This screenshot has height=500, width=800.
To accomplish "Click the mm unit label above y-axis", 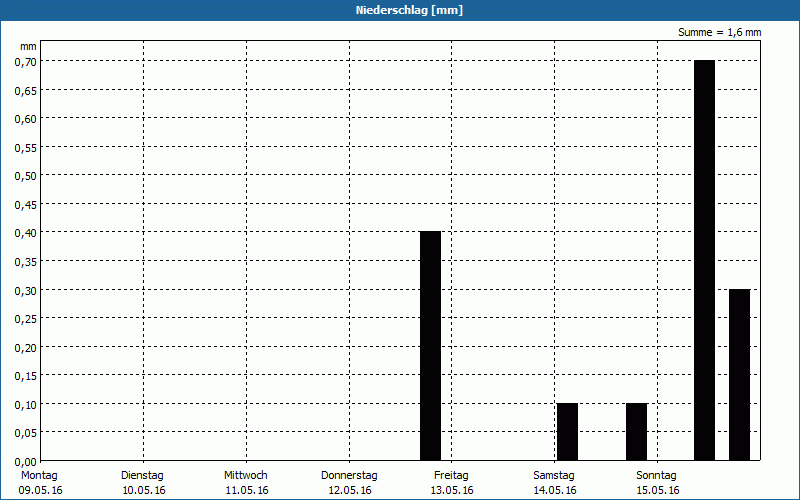I will 29,46.
